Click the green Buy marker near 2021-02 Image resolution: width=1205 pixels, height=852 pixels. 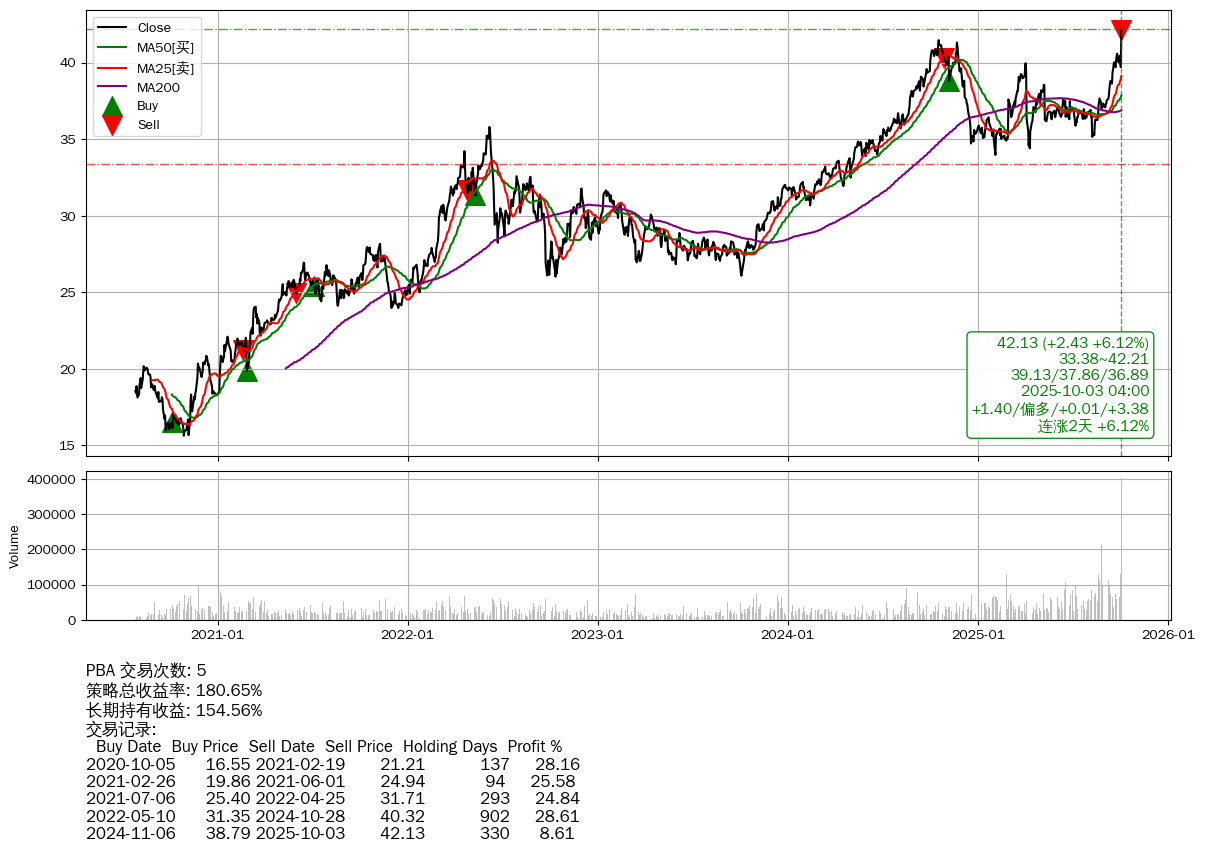[247, 371]
